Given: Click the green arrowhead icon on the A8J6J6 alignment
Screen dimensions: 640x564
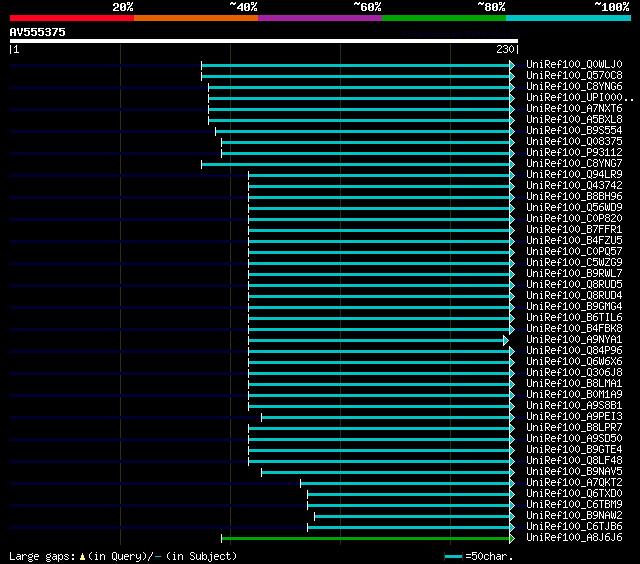Looking at the screenshot, I should (x=512, y=539).
